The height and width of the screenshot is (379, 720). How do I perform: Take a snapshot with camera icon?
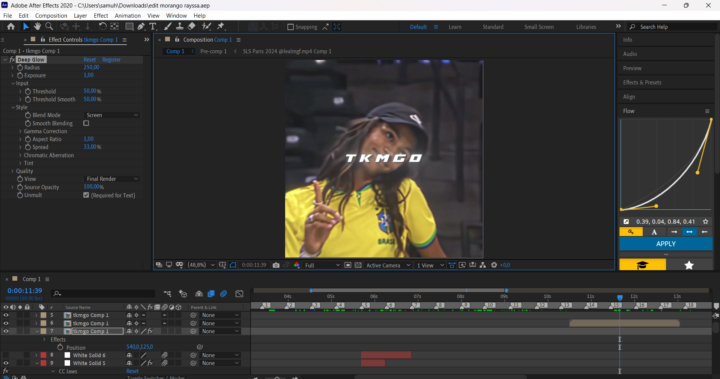(276, 265)
